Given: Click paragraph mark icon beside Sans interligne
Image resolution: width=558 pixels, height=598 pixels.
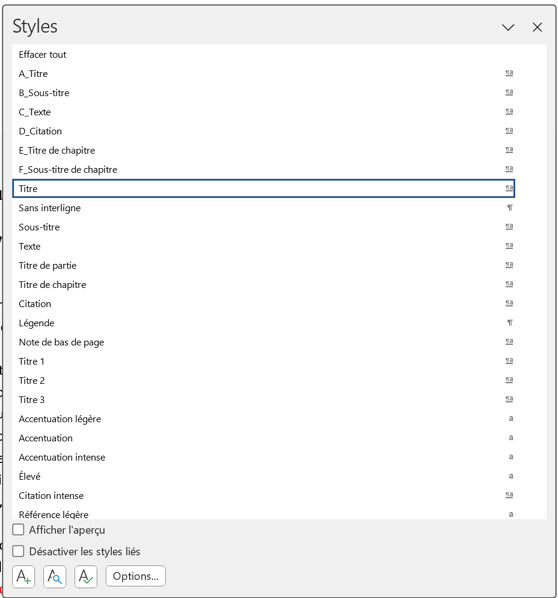Looking at the screenshot, I should point(510,208).
